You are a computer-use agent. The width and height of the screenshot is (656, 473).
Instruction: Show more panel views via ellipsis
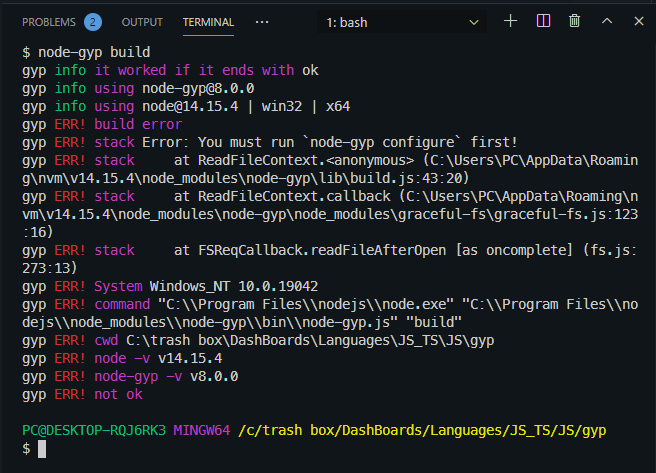[262, 22]
